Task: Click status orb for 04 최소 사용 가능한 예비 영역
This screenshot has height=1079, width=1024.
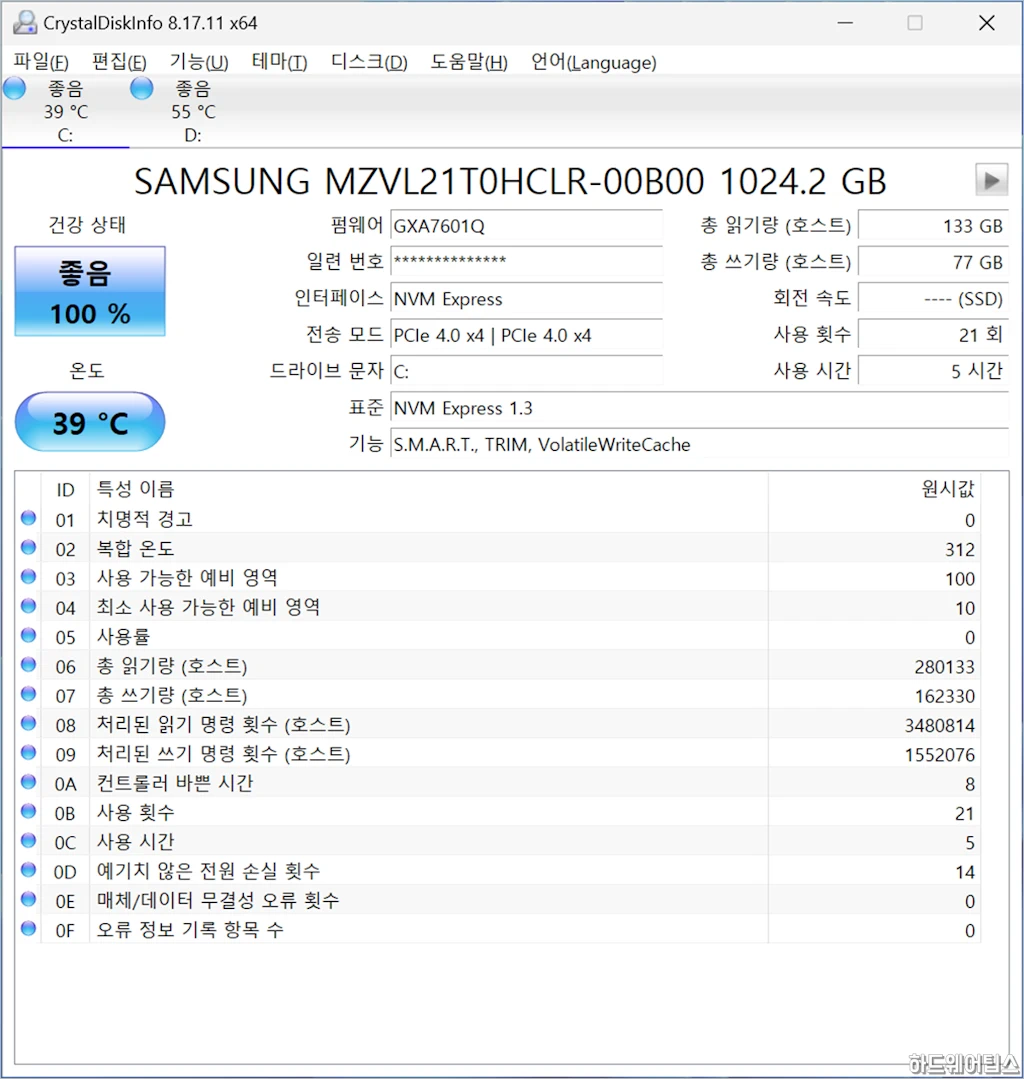Action: pos(28,606)
